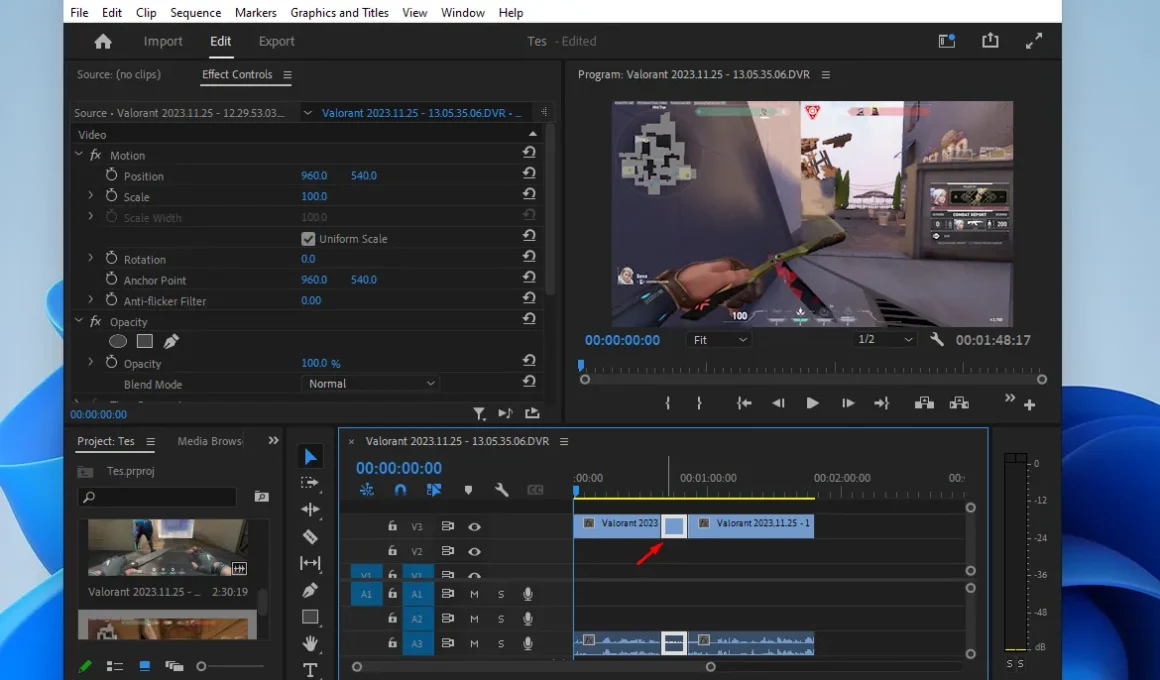1160x680 pixels.
Task: Pick the Razor tool
Action: point(310,536)
